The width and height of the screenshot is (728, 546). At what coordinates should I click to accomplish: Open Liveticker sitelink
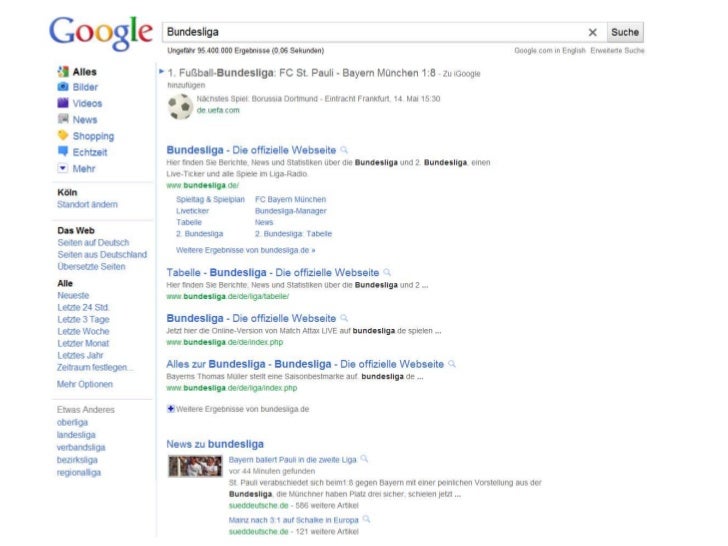point(193,211)
